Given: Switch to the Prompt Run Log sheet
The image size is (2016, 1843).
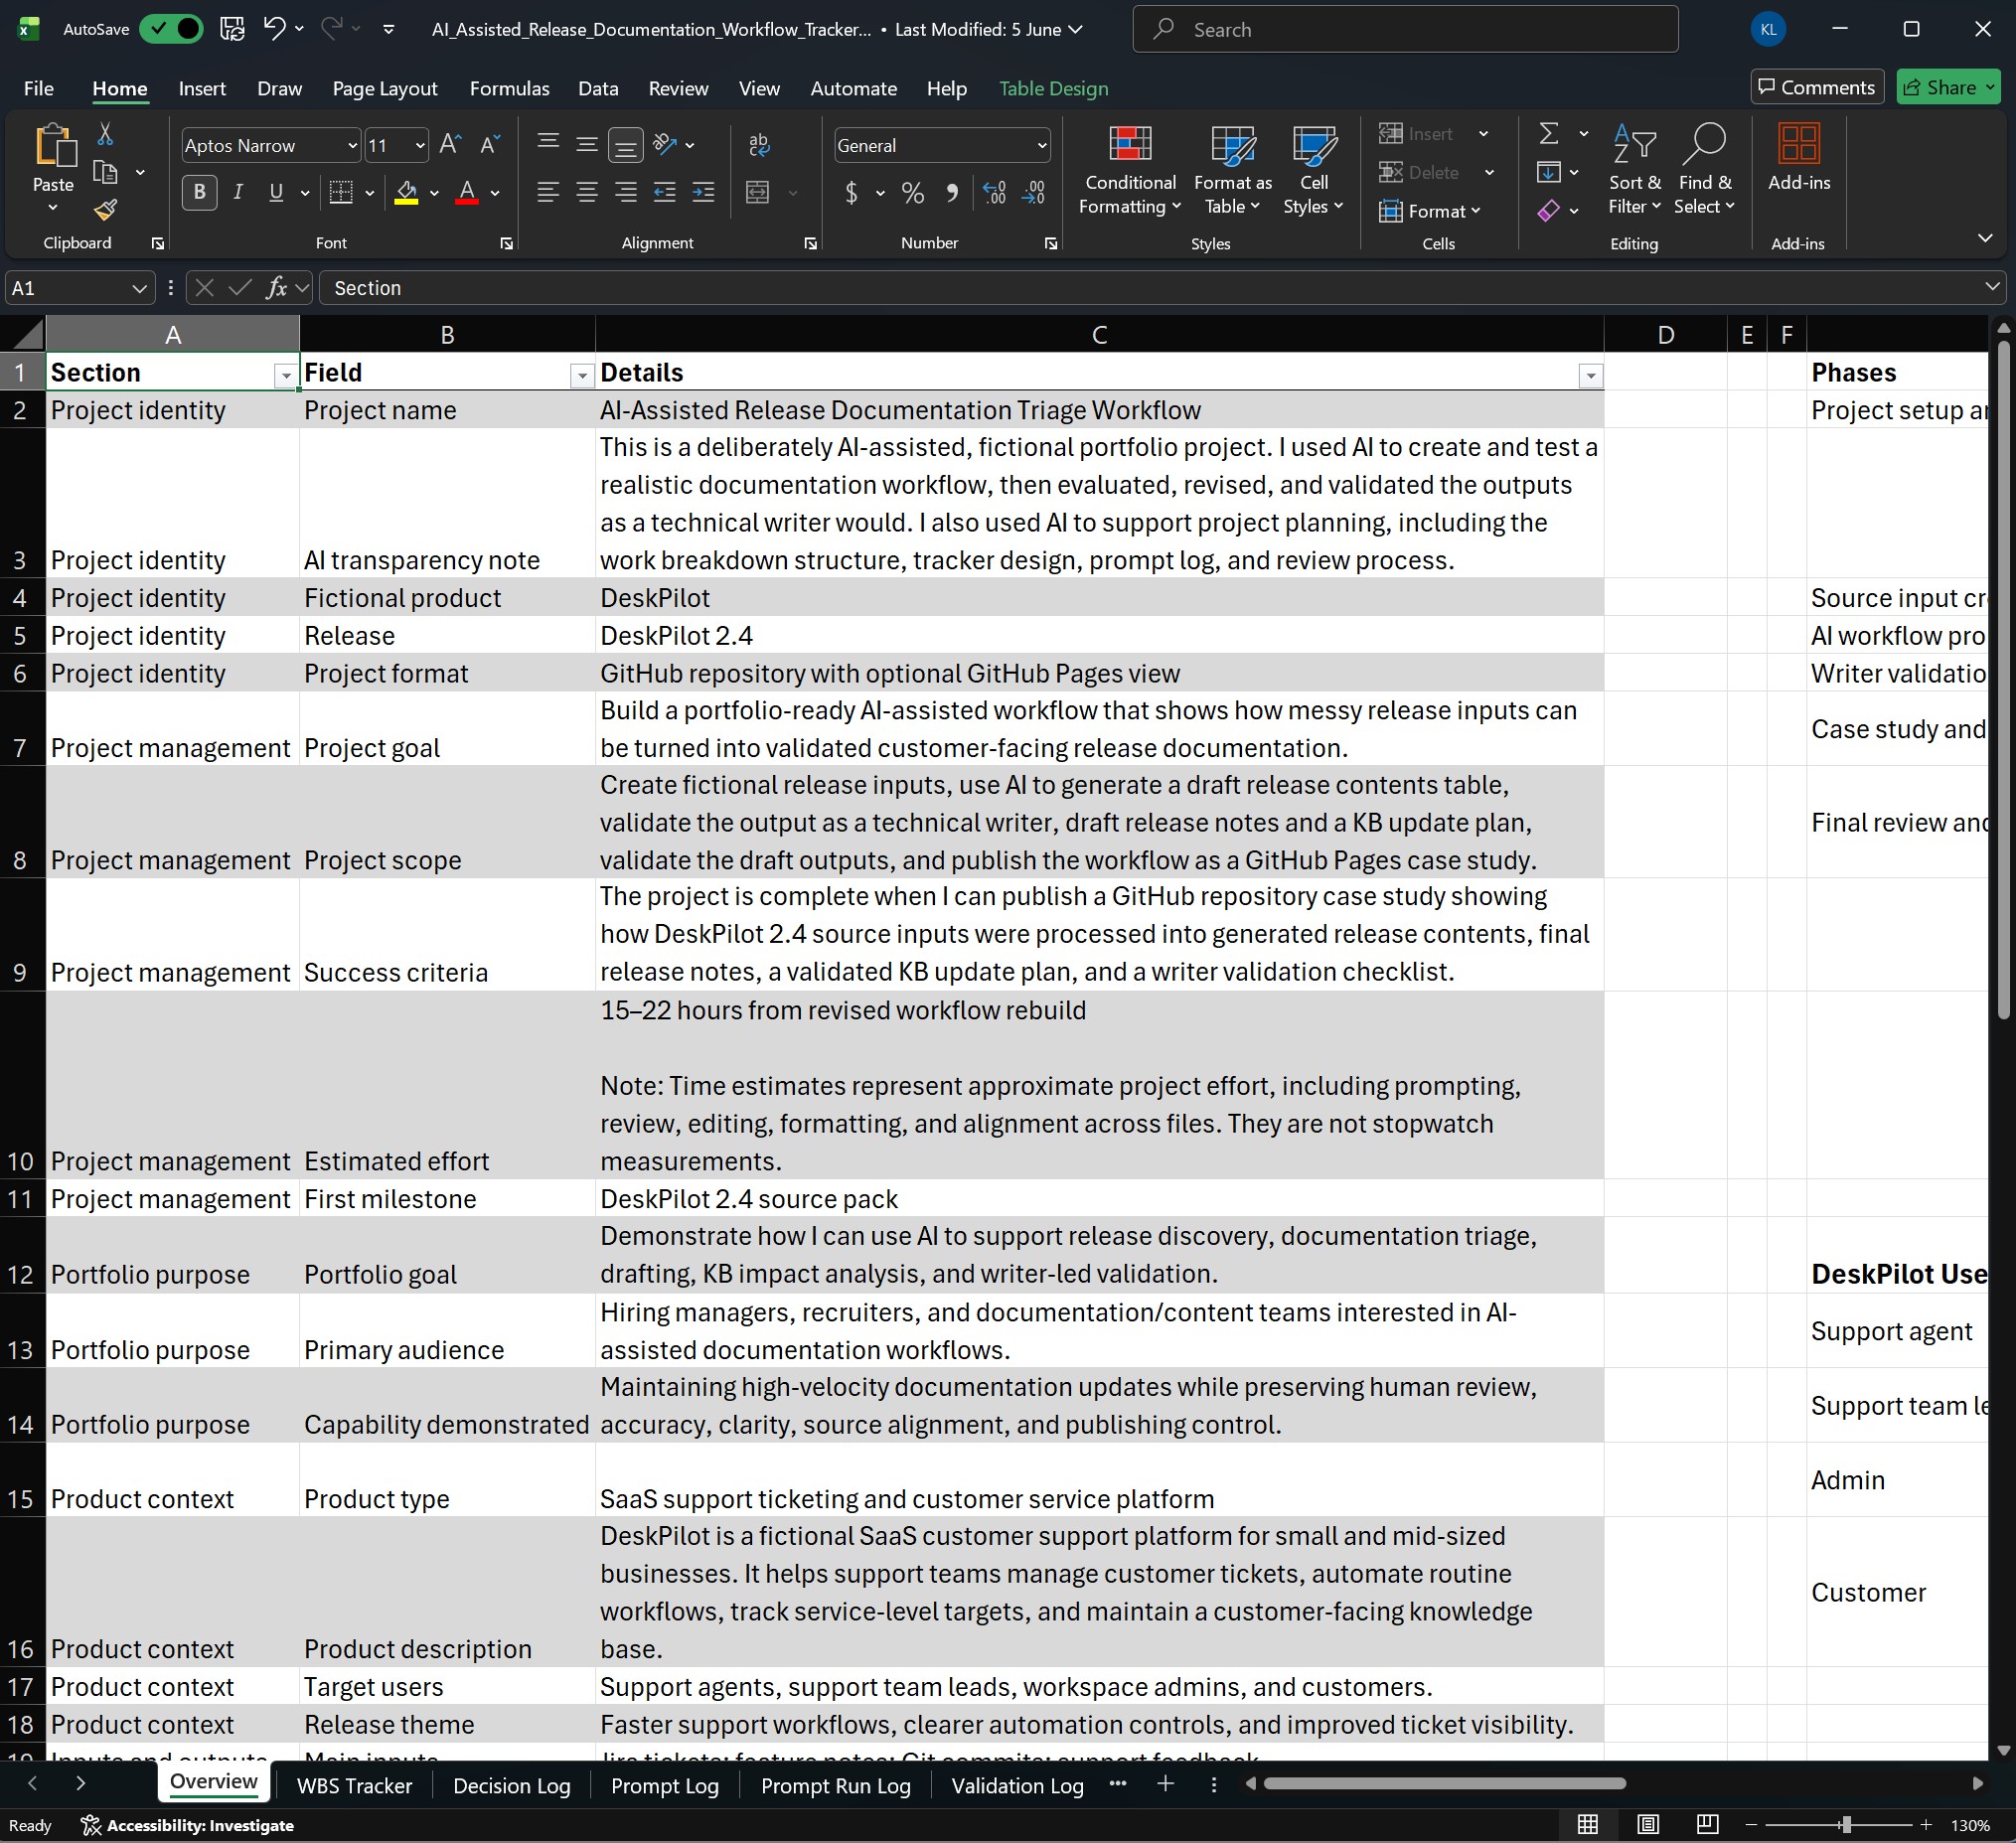Looking at the screenshot, I should (x=836, y=1785).
